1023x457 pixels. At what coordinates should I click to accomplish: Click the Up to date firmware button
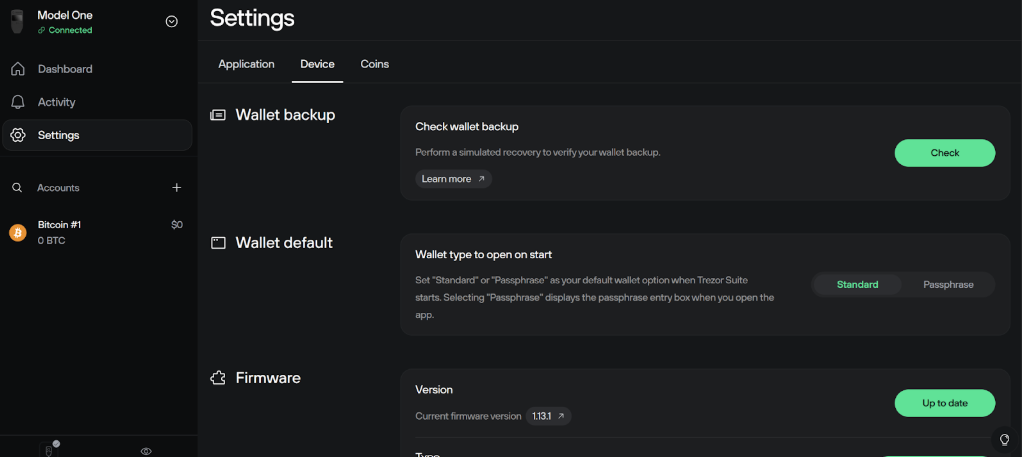[x=944, y=403]
